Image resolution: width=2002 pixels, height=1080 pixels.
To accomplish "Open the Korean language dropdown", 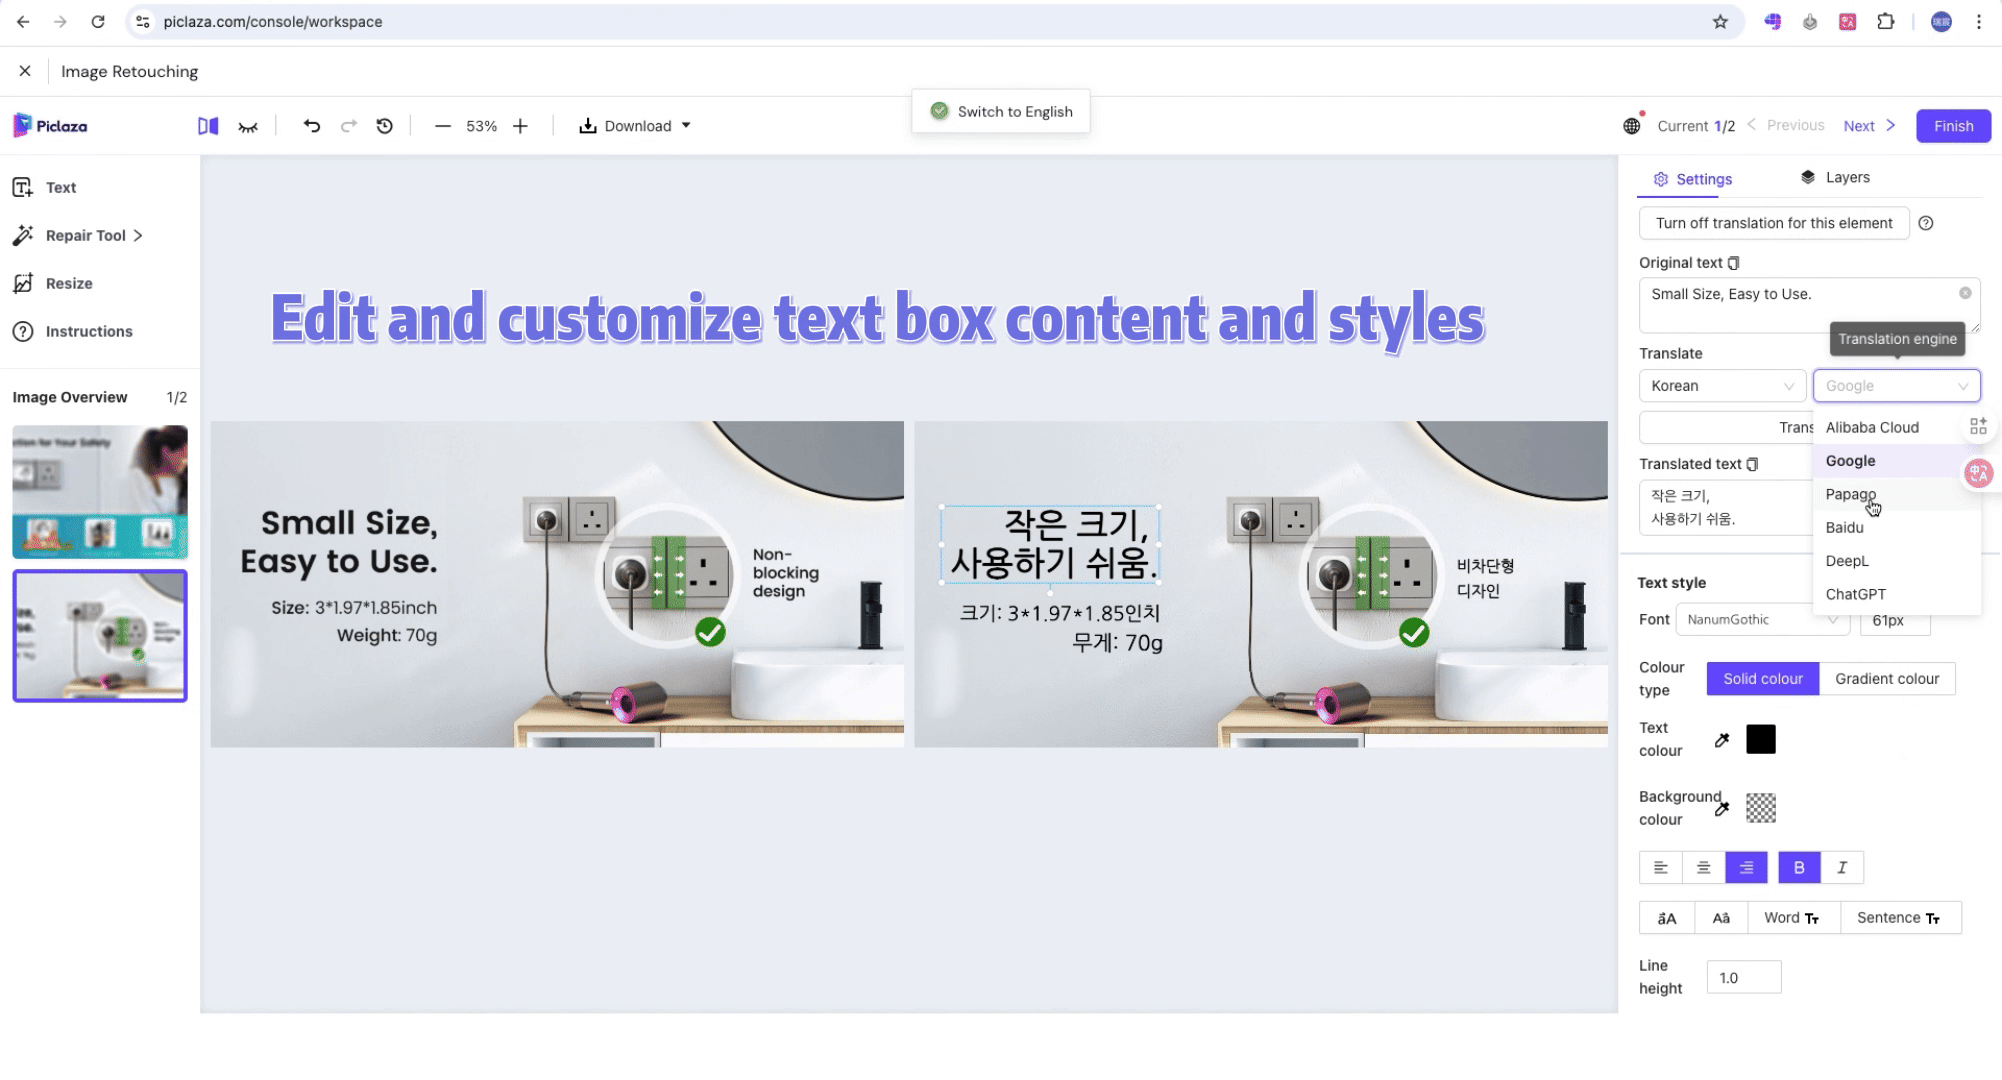I will coord(1722,386).
